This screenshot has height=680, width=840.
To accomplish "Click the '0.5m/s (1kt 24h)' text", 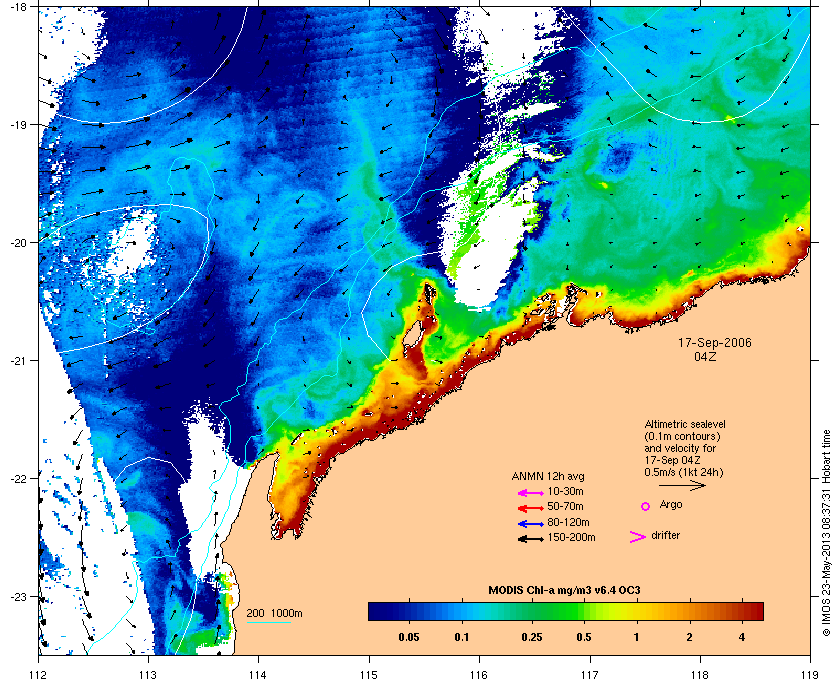I will [x=684, y=473].
